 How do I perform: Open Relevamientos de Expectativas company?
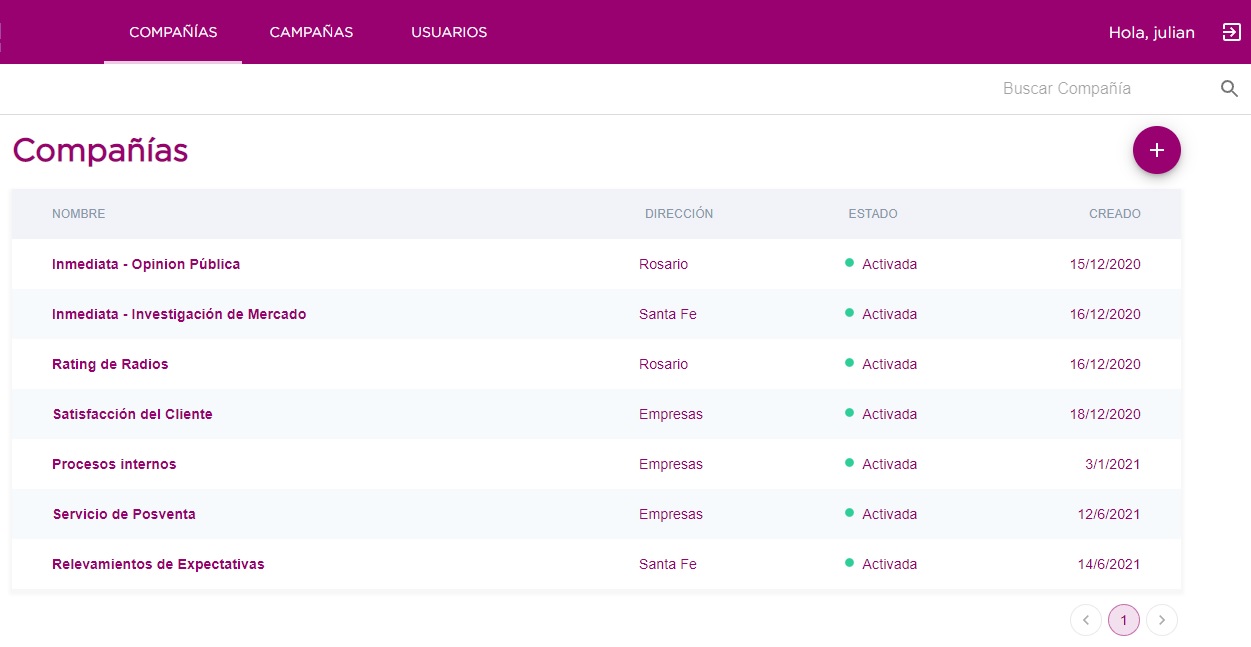(158, 564)
